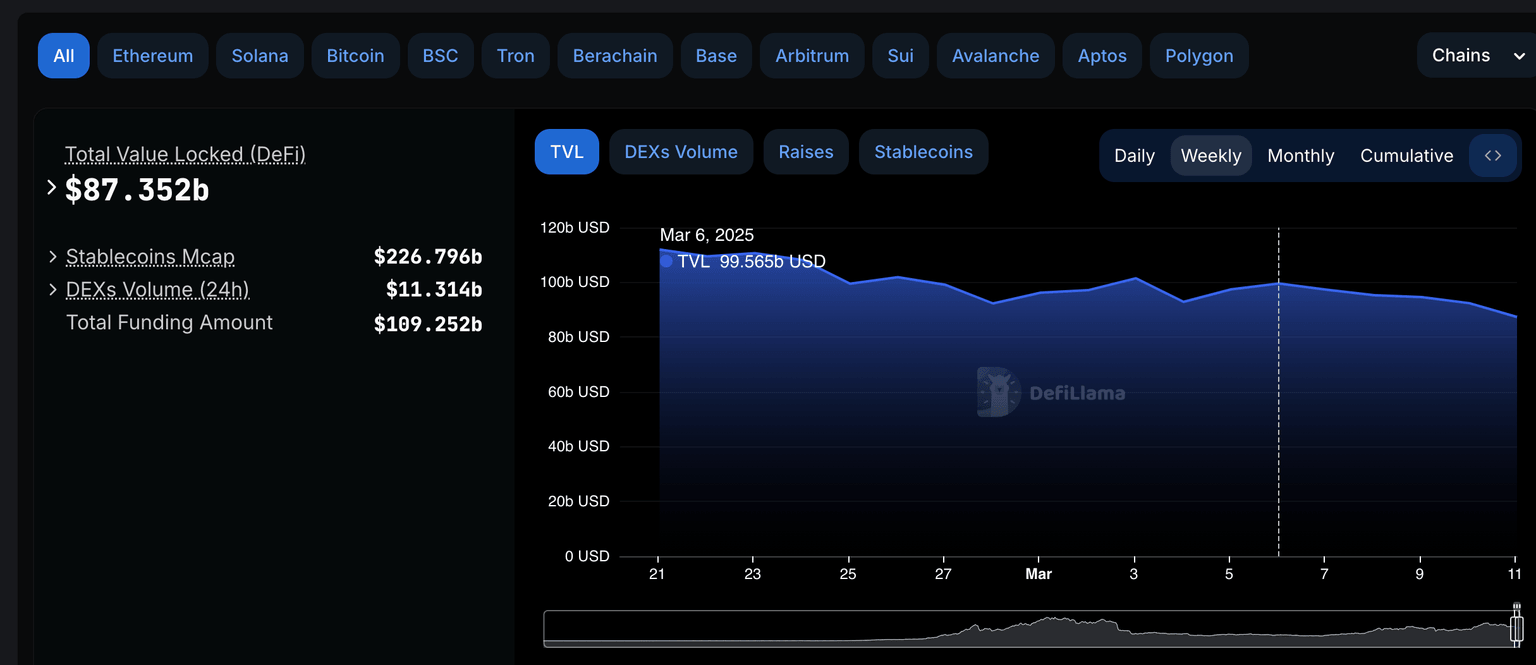
Task: Open the Chains dropdown
Action: click(1476, 56)
